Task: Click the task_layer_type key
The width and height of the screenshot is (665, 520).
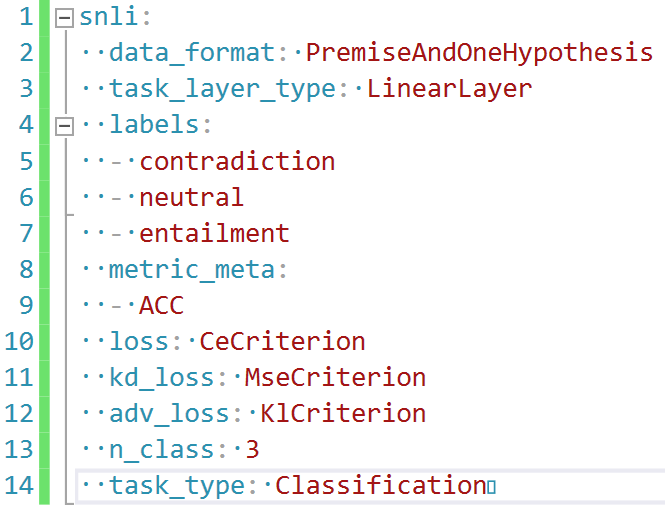Action: coord(222,89)
